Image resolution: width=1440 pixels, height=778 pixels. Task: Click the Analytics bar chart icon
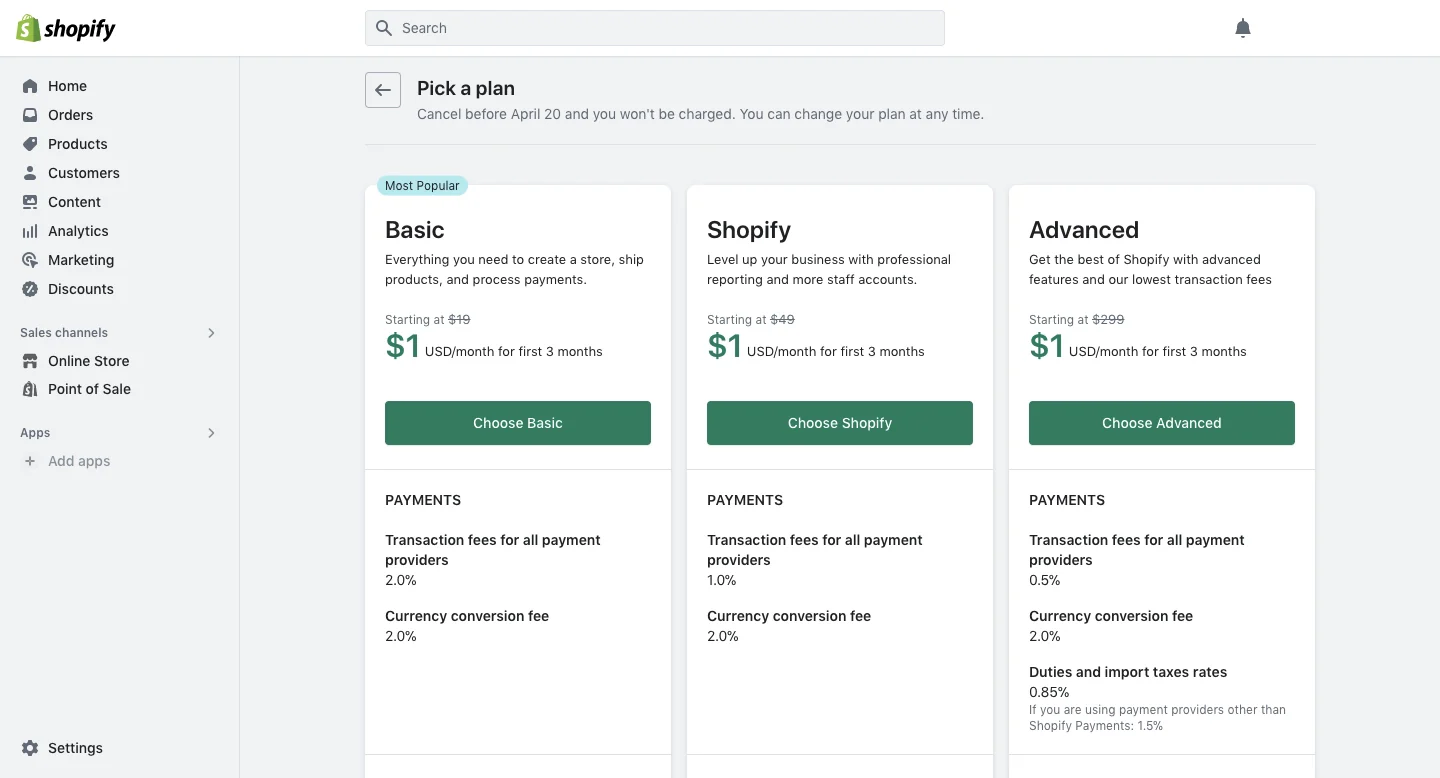point(30,231)
